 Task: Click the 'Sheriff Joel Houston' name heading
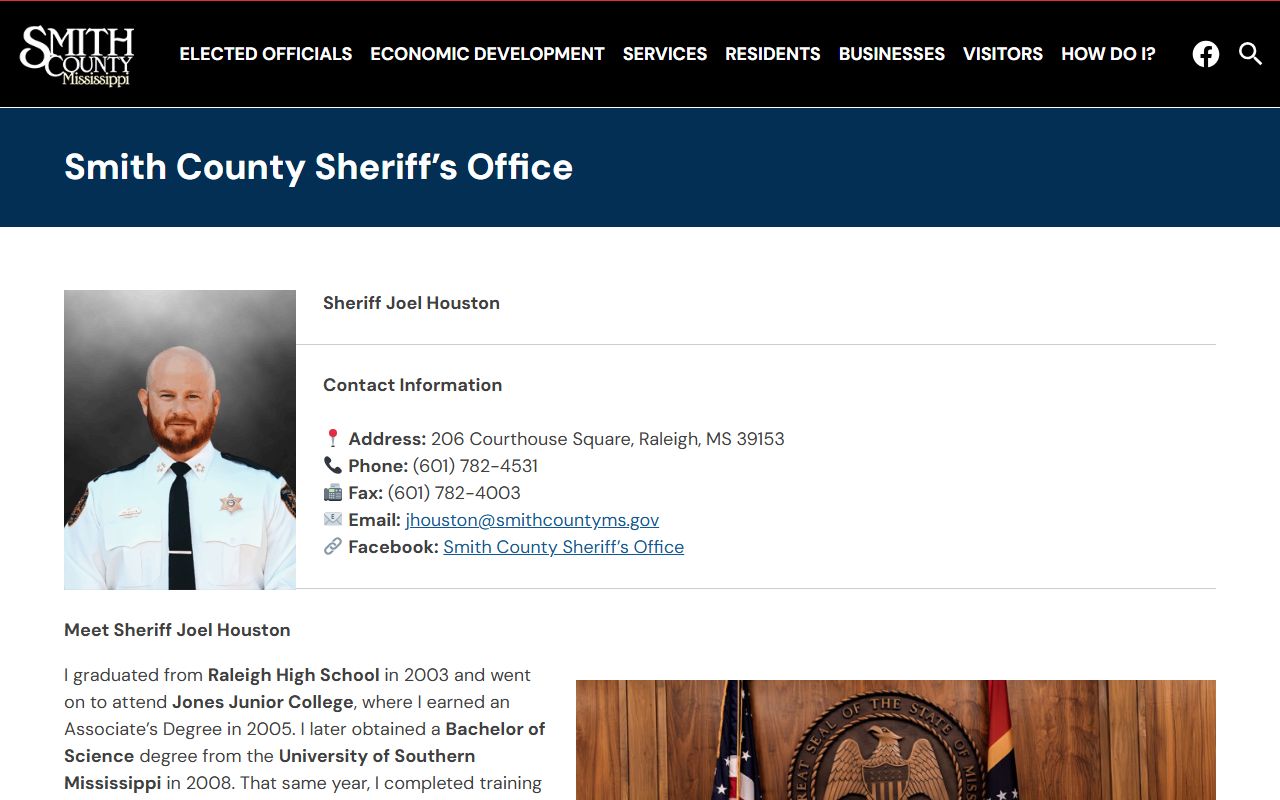411,303
